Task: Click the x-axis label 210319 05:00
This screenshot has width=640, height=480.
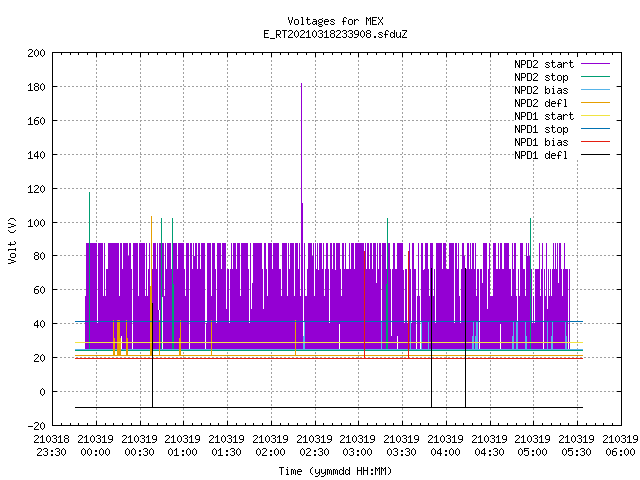Action: [x=533, y=446]
